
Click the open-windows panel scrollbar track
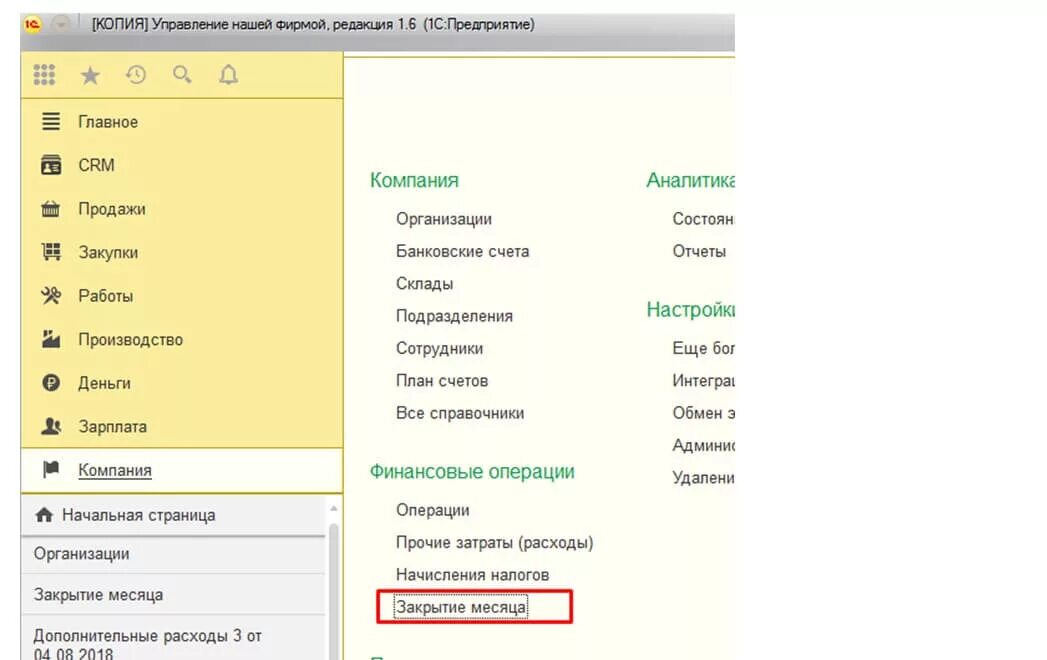[333, 591]
